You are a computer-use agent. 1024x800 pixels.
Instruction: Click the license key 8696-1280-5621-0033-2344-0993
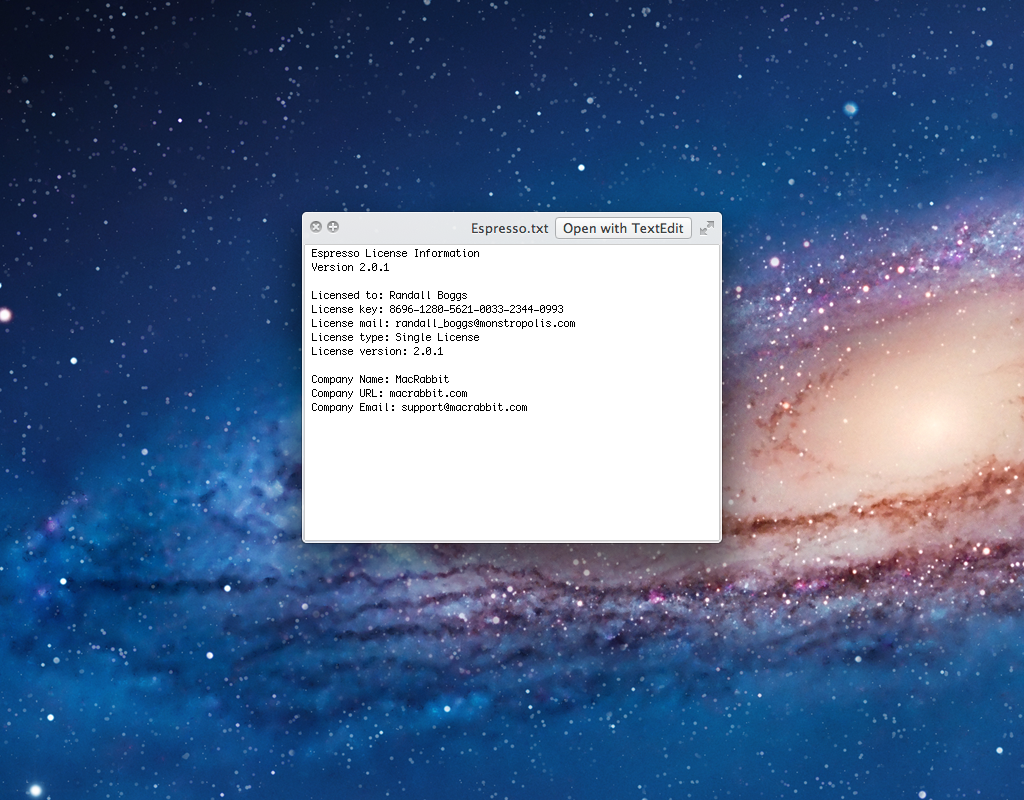tap(476, 309)
